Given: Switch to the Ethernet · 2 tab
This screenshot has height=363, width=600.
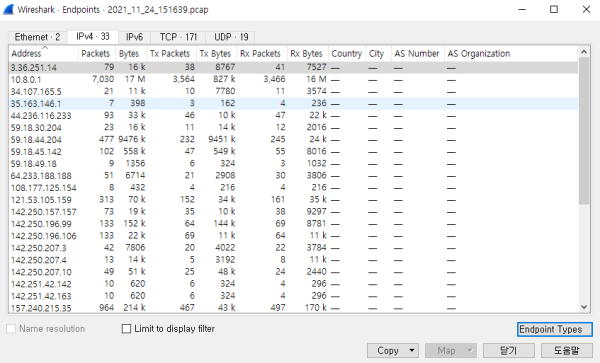Looking at the screenshot, I should pos(37,37).
